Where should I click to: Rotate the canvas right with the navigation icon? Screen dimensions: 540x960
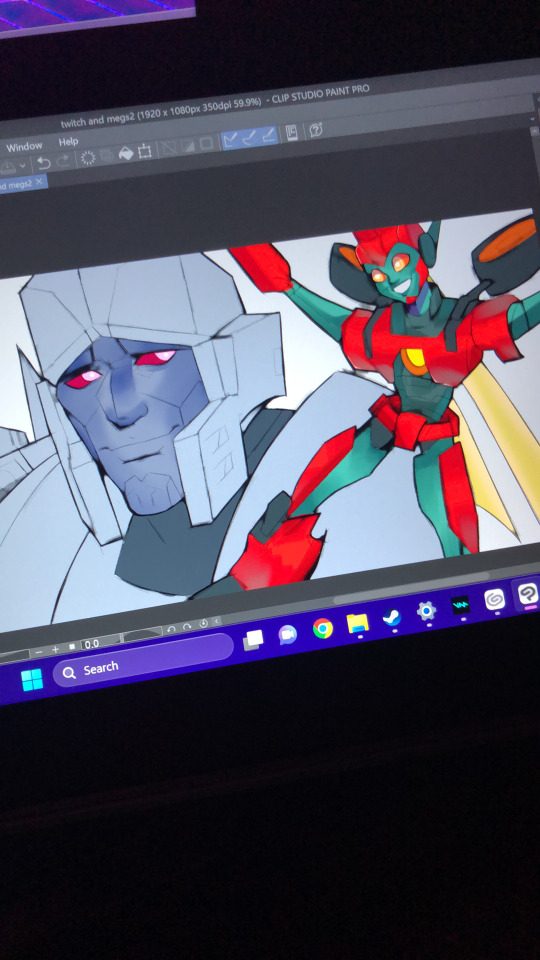tap(187, 627)
